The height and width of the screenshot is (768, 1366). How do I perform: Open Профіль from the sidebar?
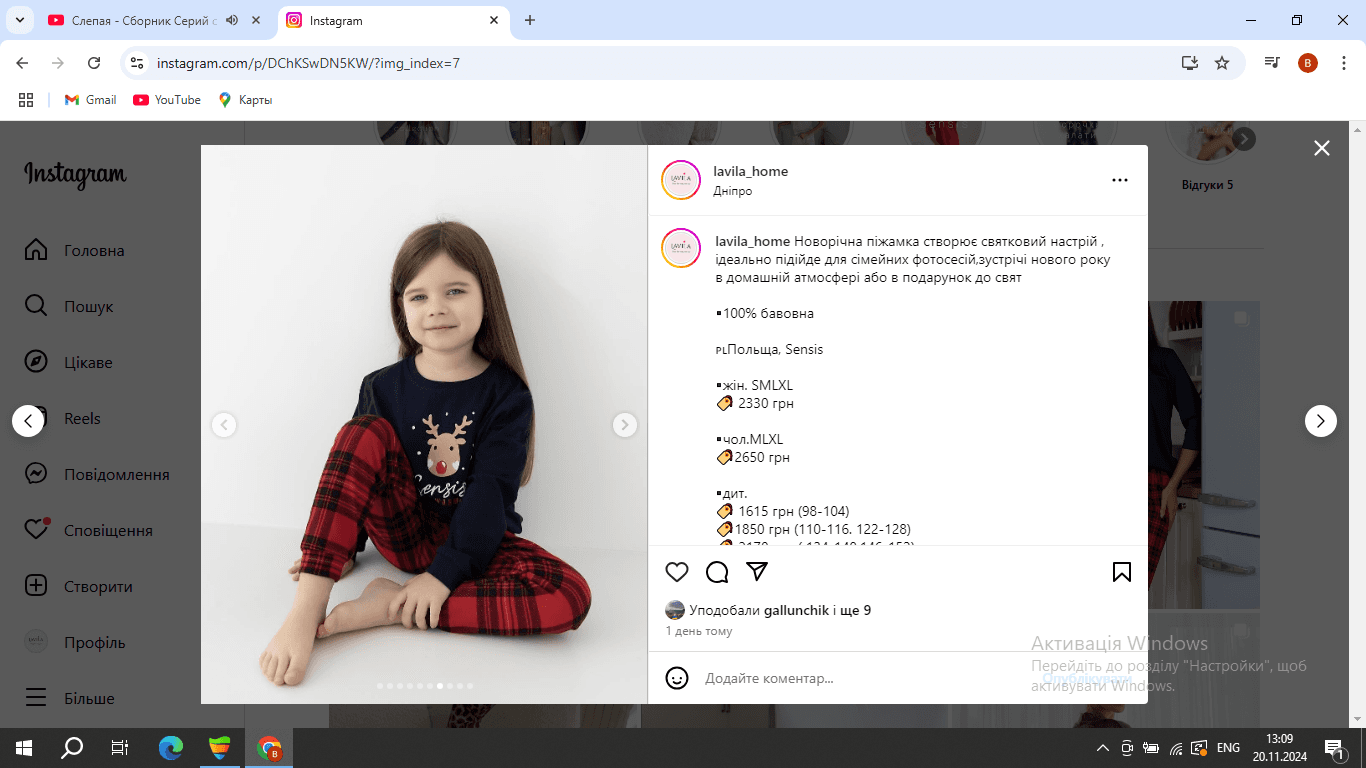coord(75,642)
